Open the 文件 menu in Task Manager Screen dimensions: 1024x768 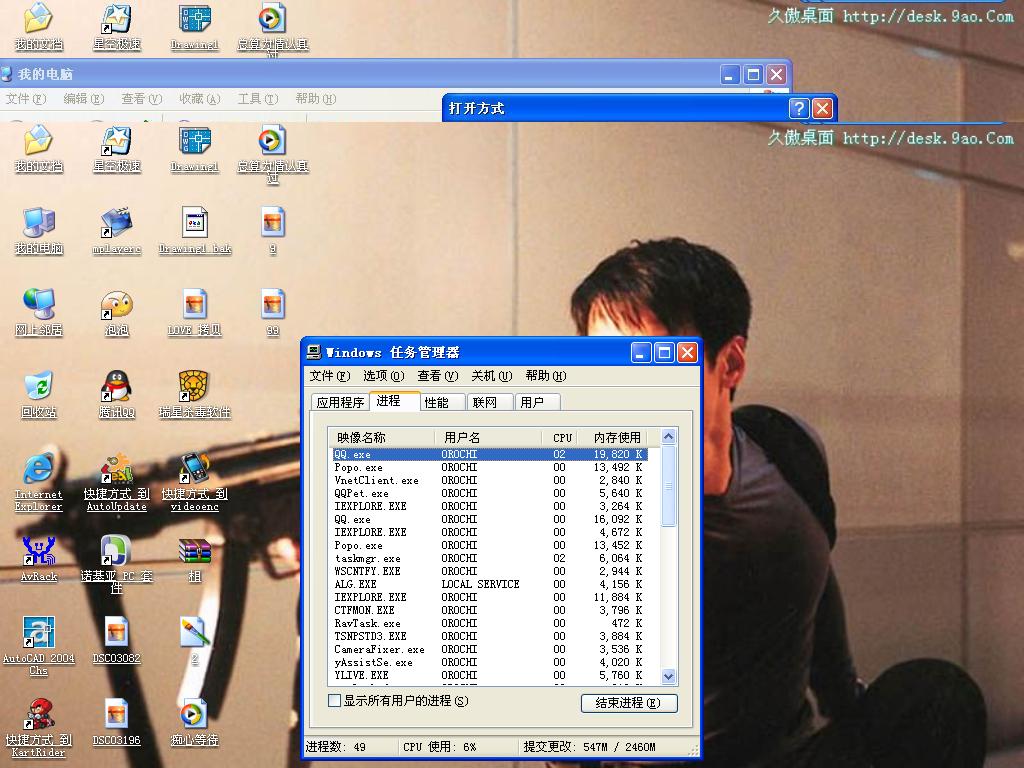click(x=329, y=376)
